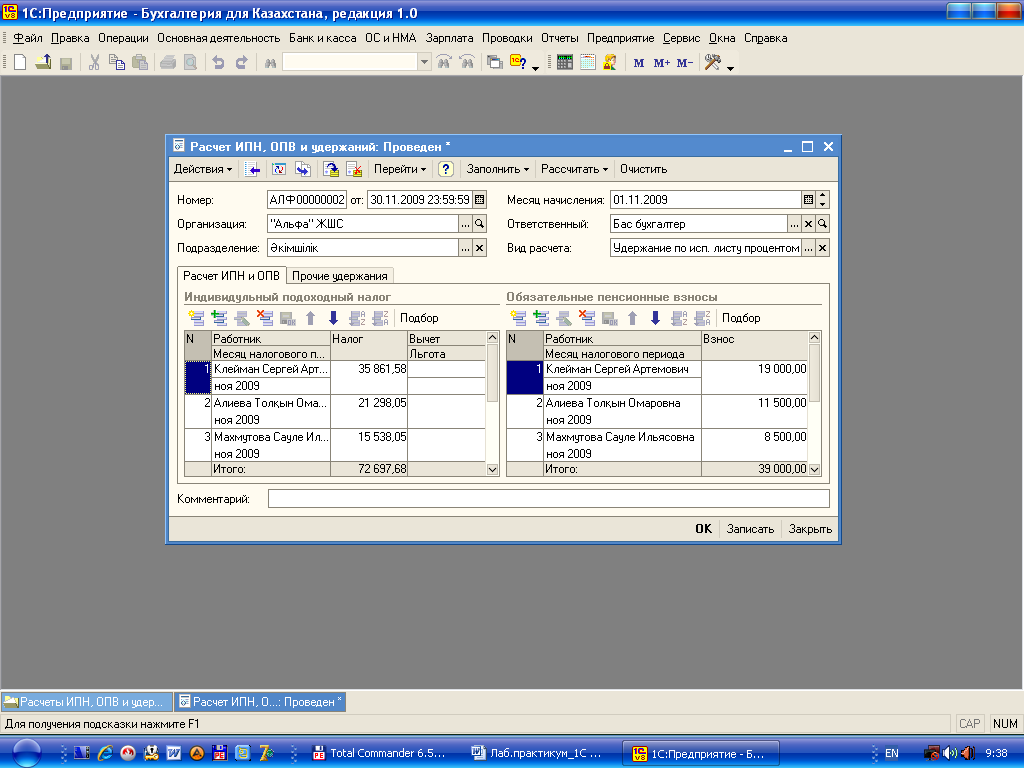This screenshot has width=1024, height=768.
Task: Clear the Вид расчета field with X
Action: coord(822,248)
